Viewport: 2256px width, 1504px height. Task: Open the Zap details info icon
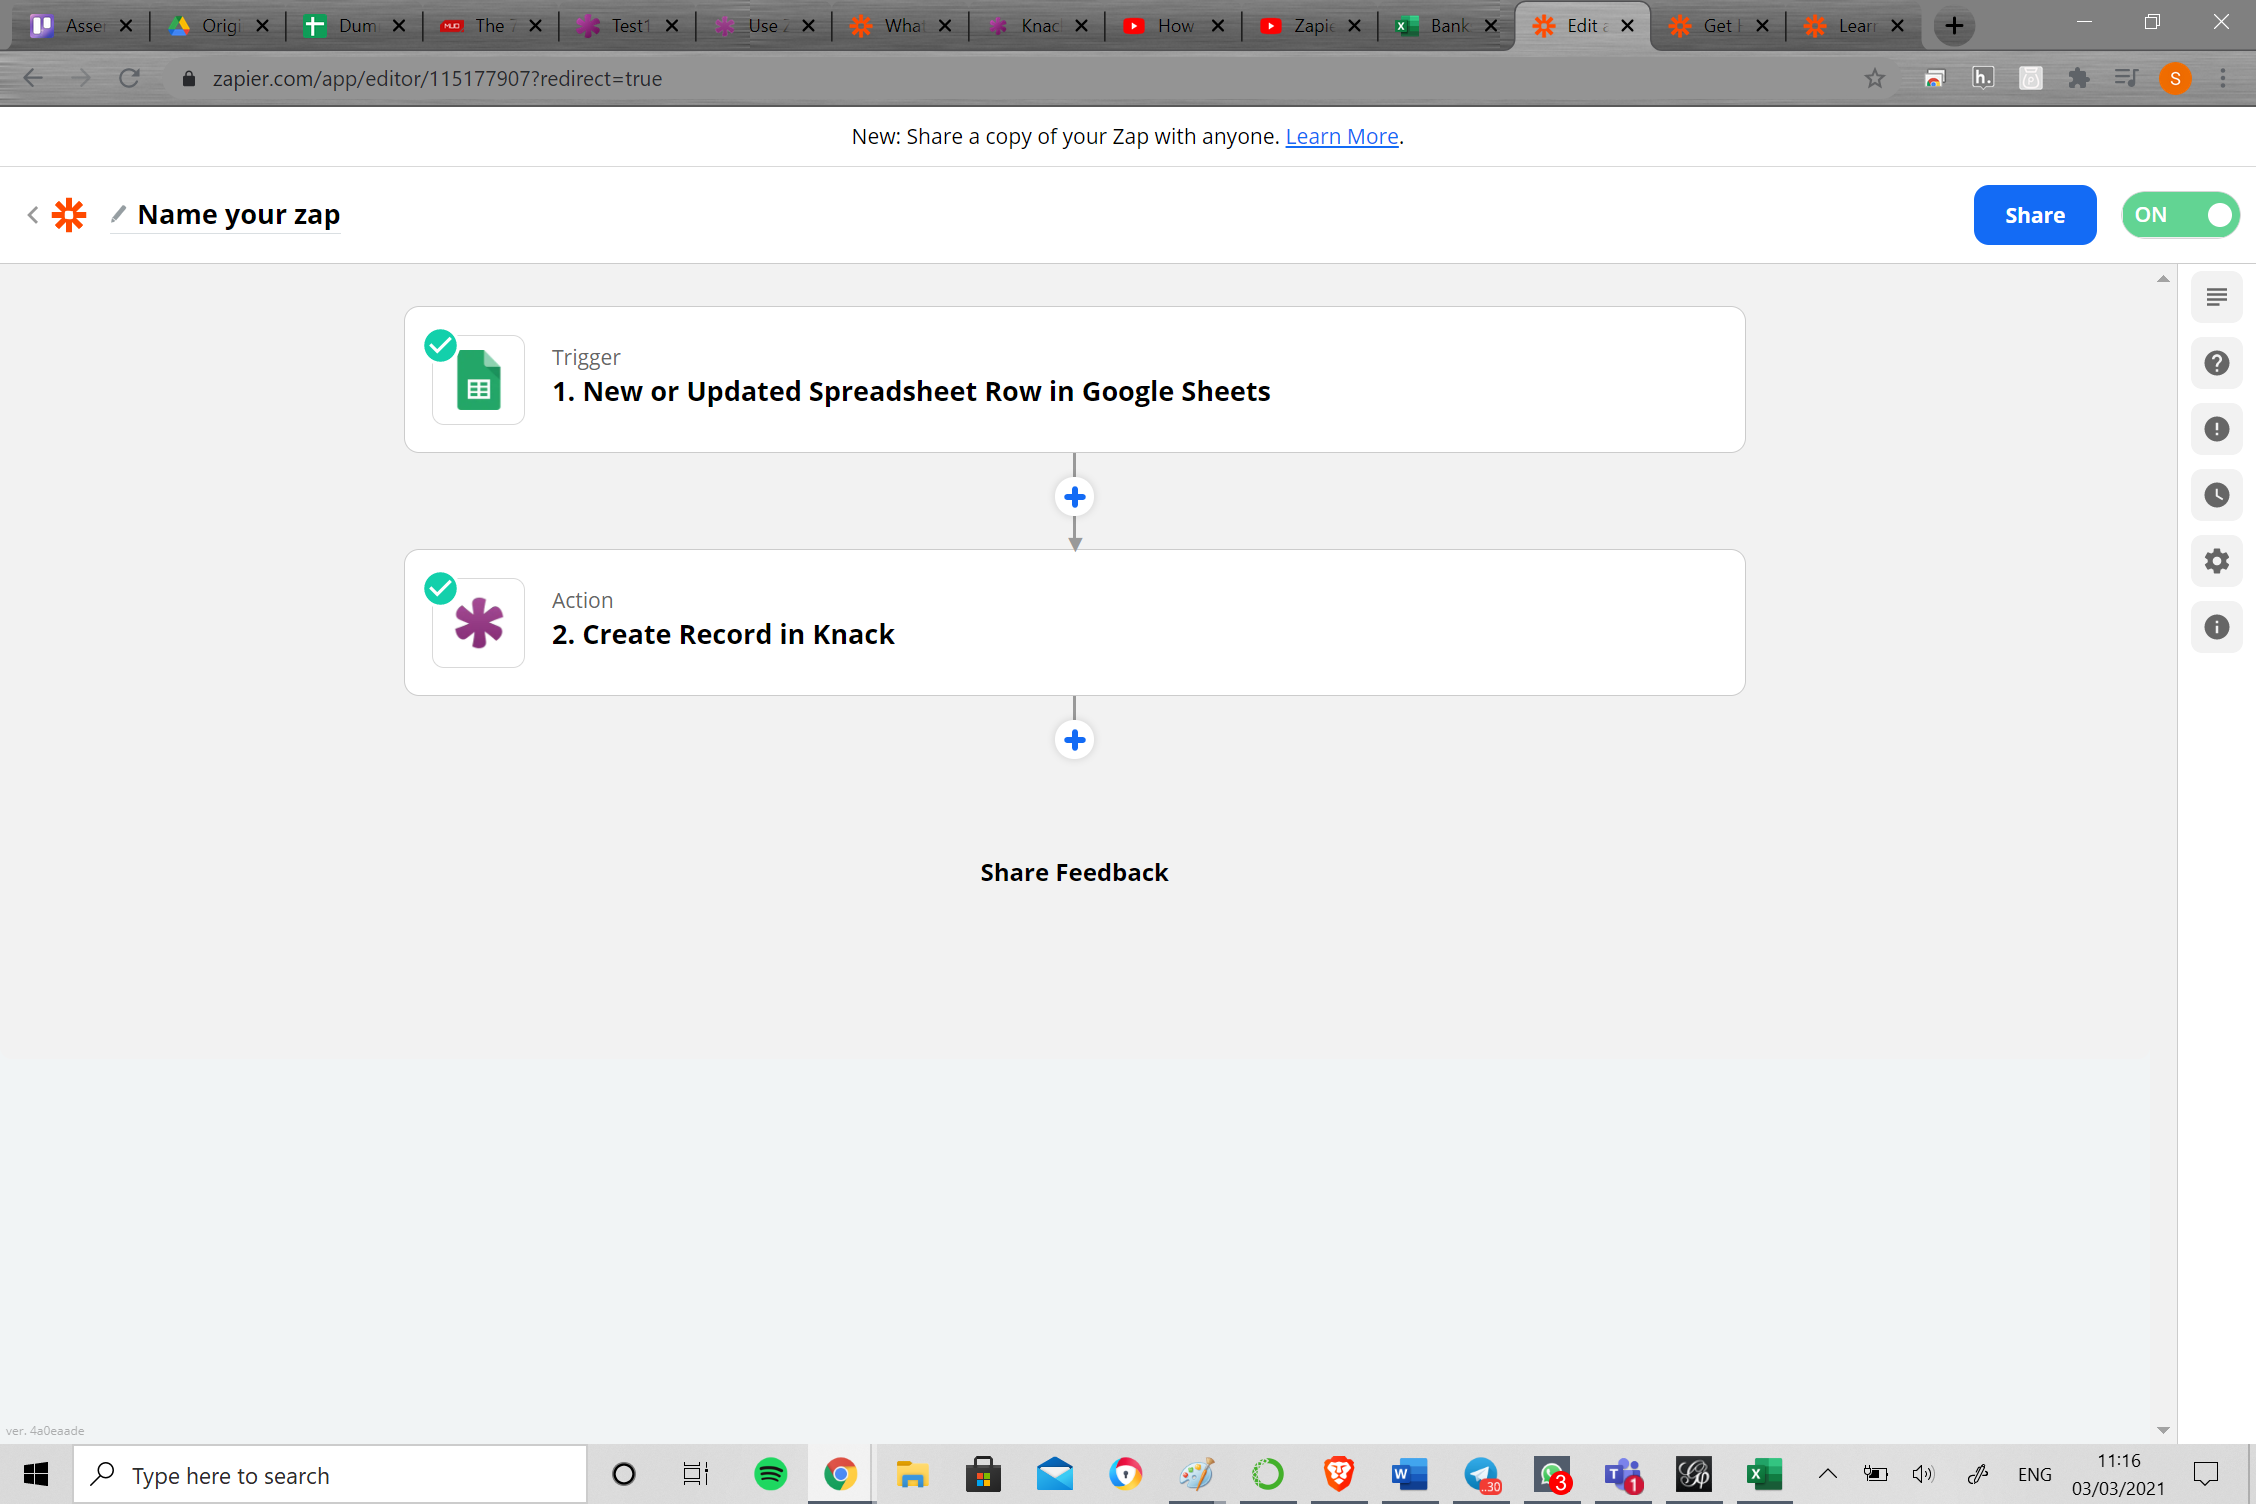(2216, 627)
